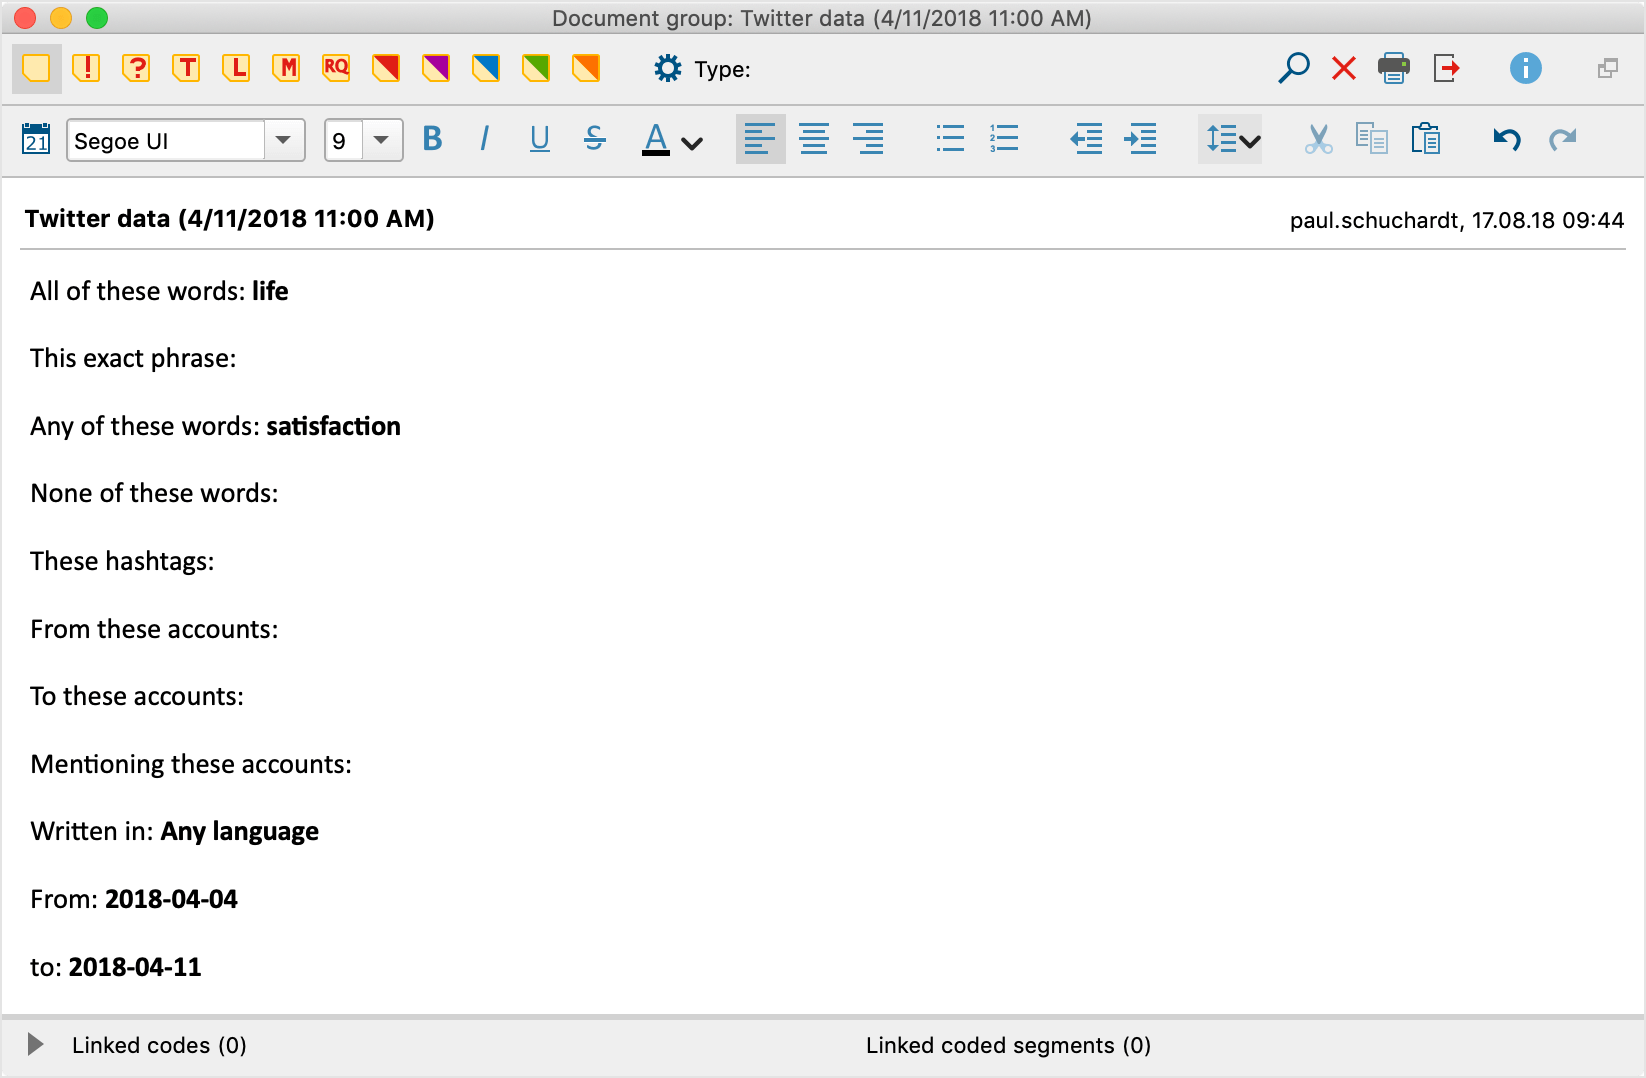Viewport: 1646px width, 1078px height.
Task: Select the T memo type icon
Action: (186, 68)
